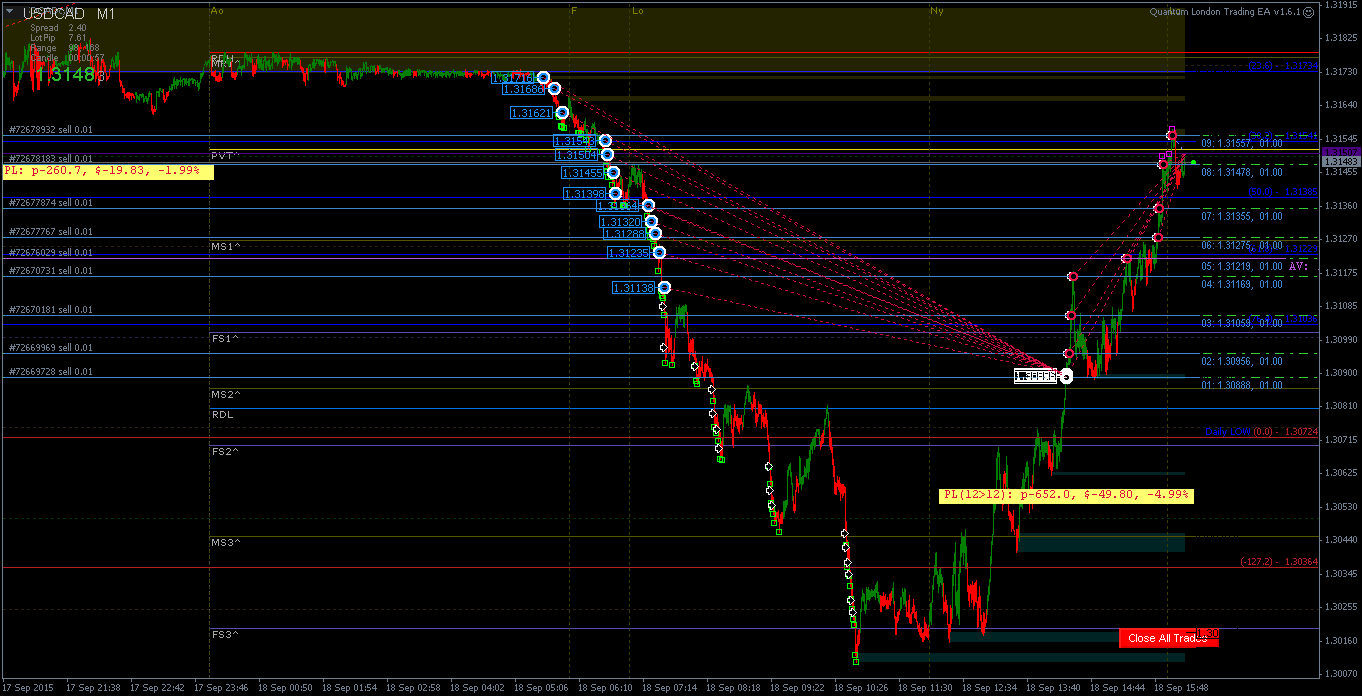
Task: Click the Daily LOW (0.0) - 1.30724 label
Action: [1262, 431]
